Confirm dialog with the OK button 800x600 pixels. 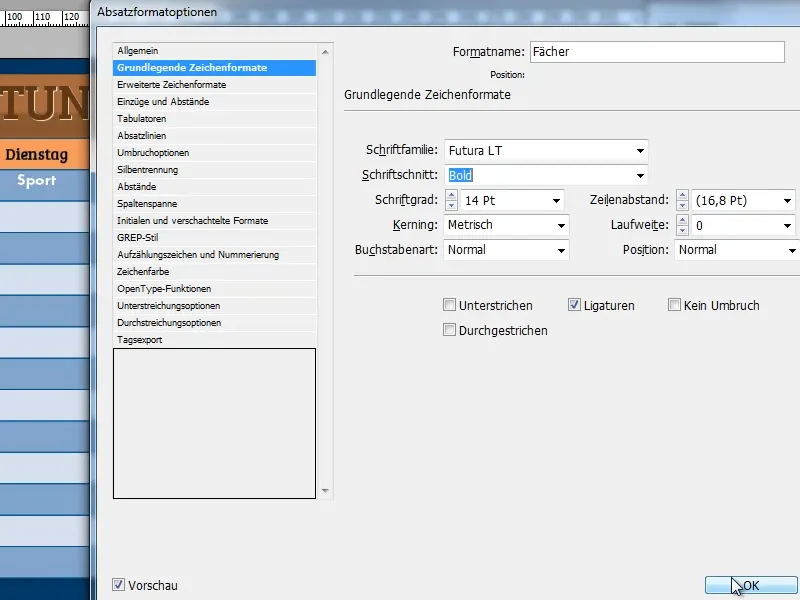[751, 585]
